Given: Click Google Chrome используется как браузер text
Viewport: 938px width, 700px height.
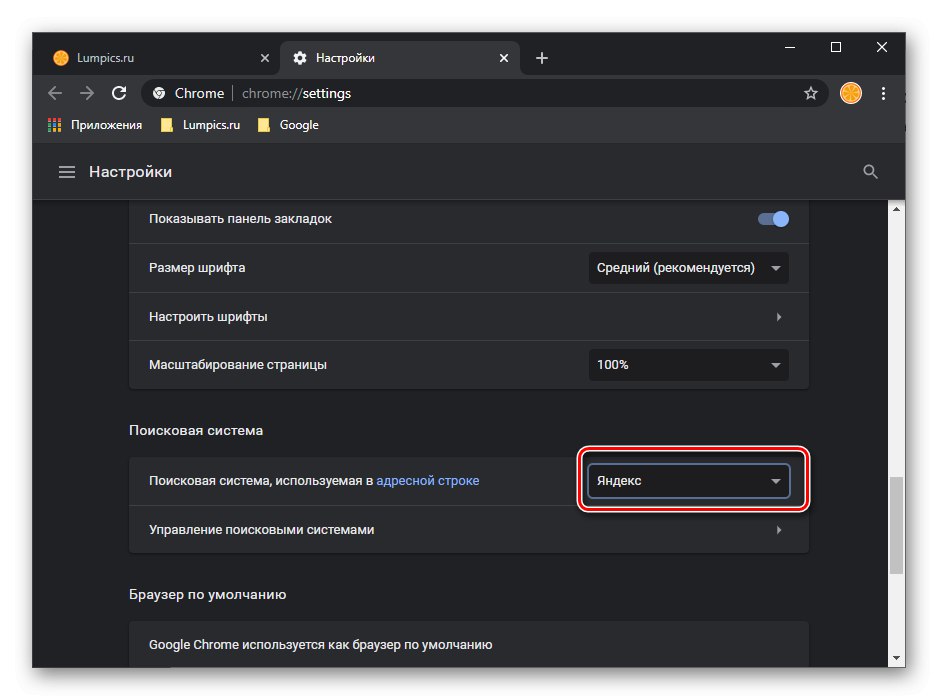Looking at the screenshot, I should [321, 645].
